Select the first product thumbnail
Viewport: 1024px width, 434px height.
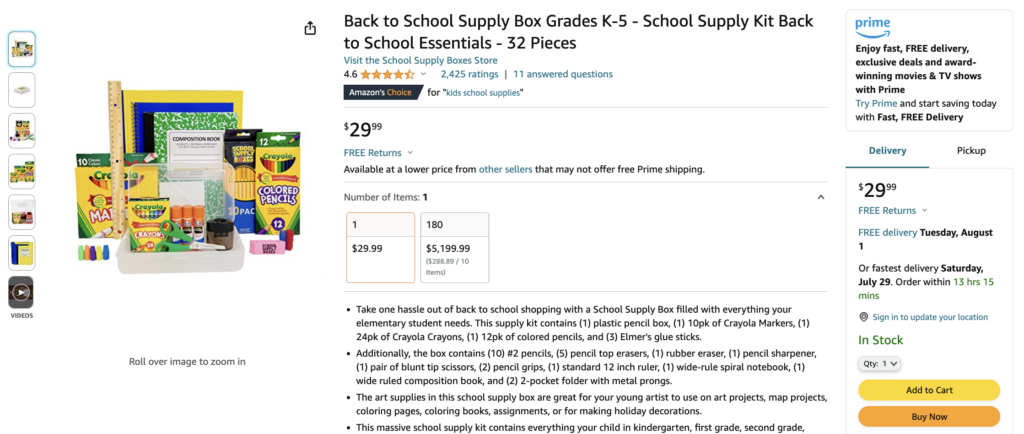pyautogui.click(x=22, y=49)
